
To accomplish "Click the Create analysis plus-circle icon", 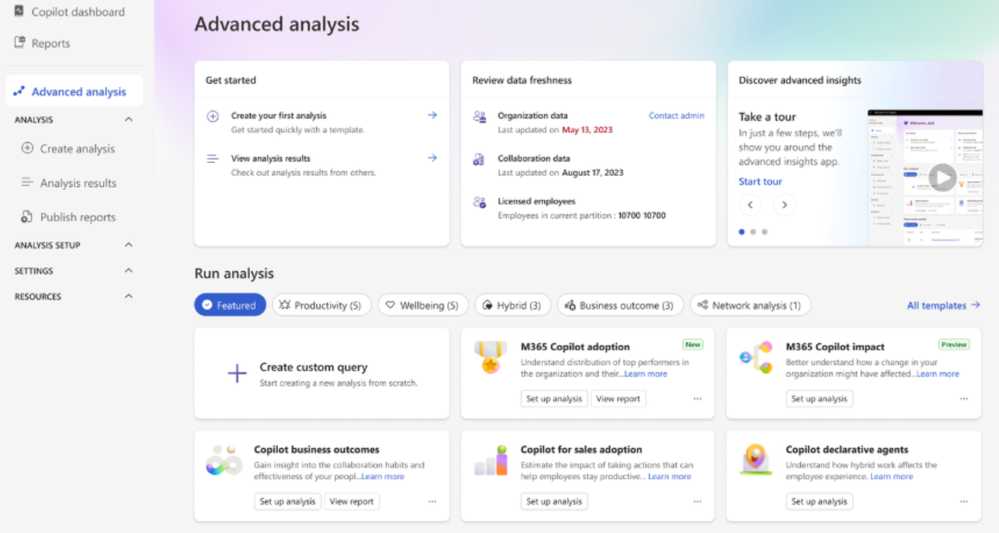I will tap(27, 148).
